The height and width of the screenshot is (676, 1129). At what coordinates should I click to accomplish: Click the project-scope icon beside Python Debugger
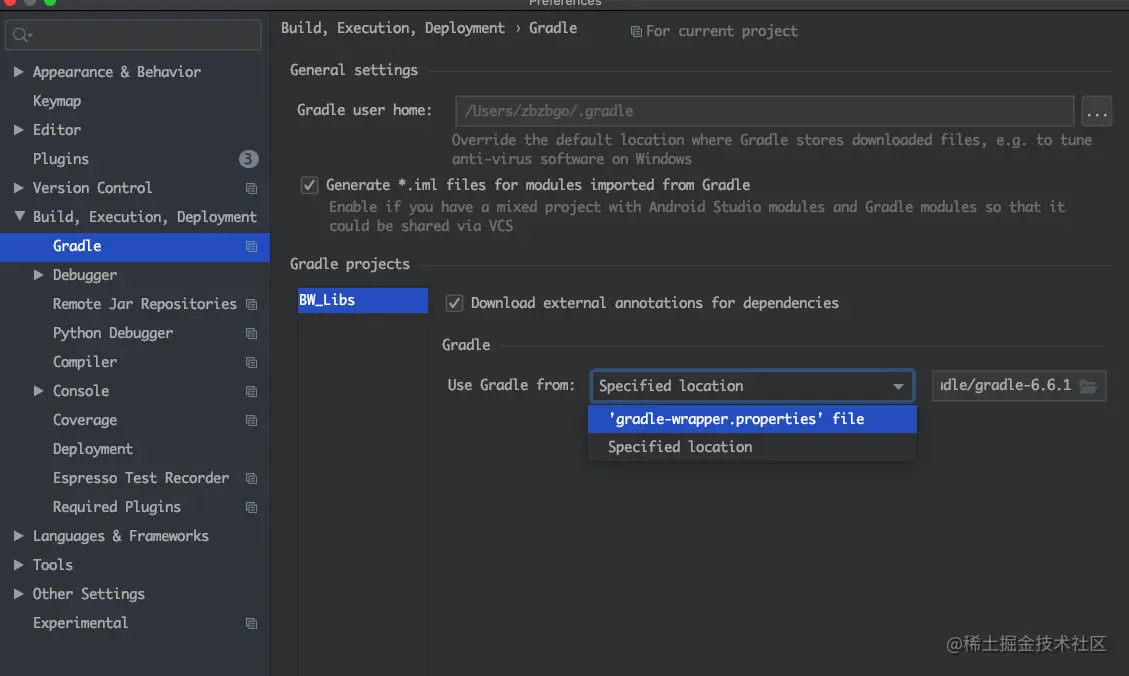point(251,333)
